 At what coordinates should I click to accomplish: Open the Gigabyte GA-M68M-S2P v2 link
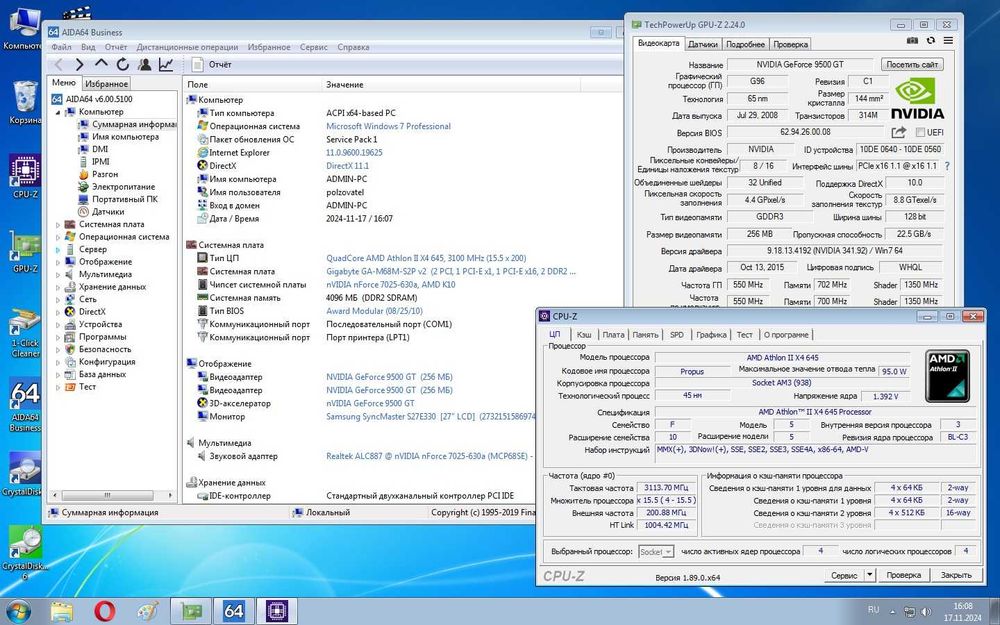tap(451, 272)
